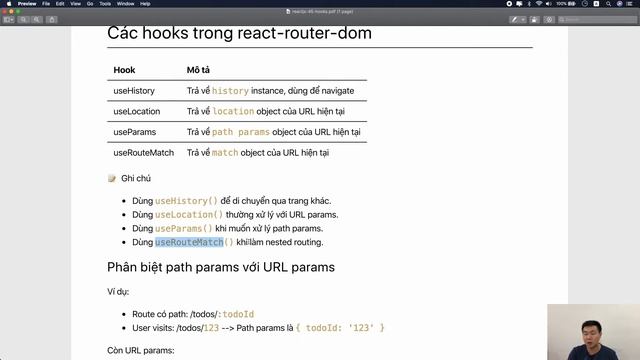Click the webcam video overlay of presenter
640x360 pixels.
[x=593, y=332]
